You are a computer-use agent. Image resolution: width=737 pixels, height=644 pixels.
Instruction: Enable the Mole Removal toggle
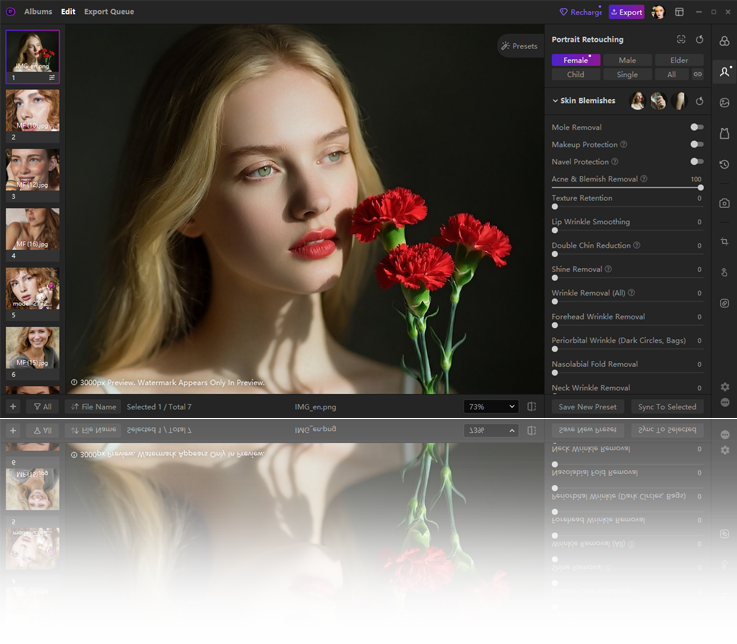coord(697,127)
